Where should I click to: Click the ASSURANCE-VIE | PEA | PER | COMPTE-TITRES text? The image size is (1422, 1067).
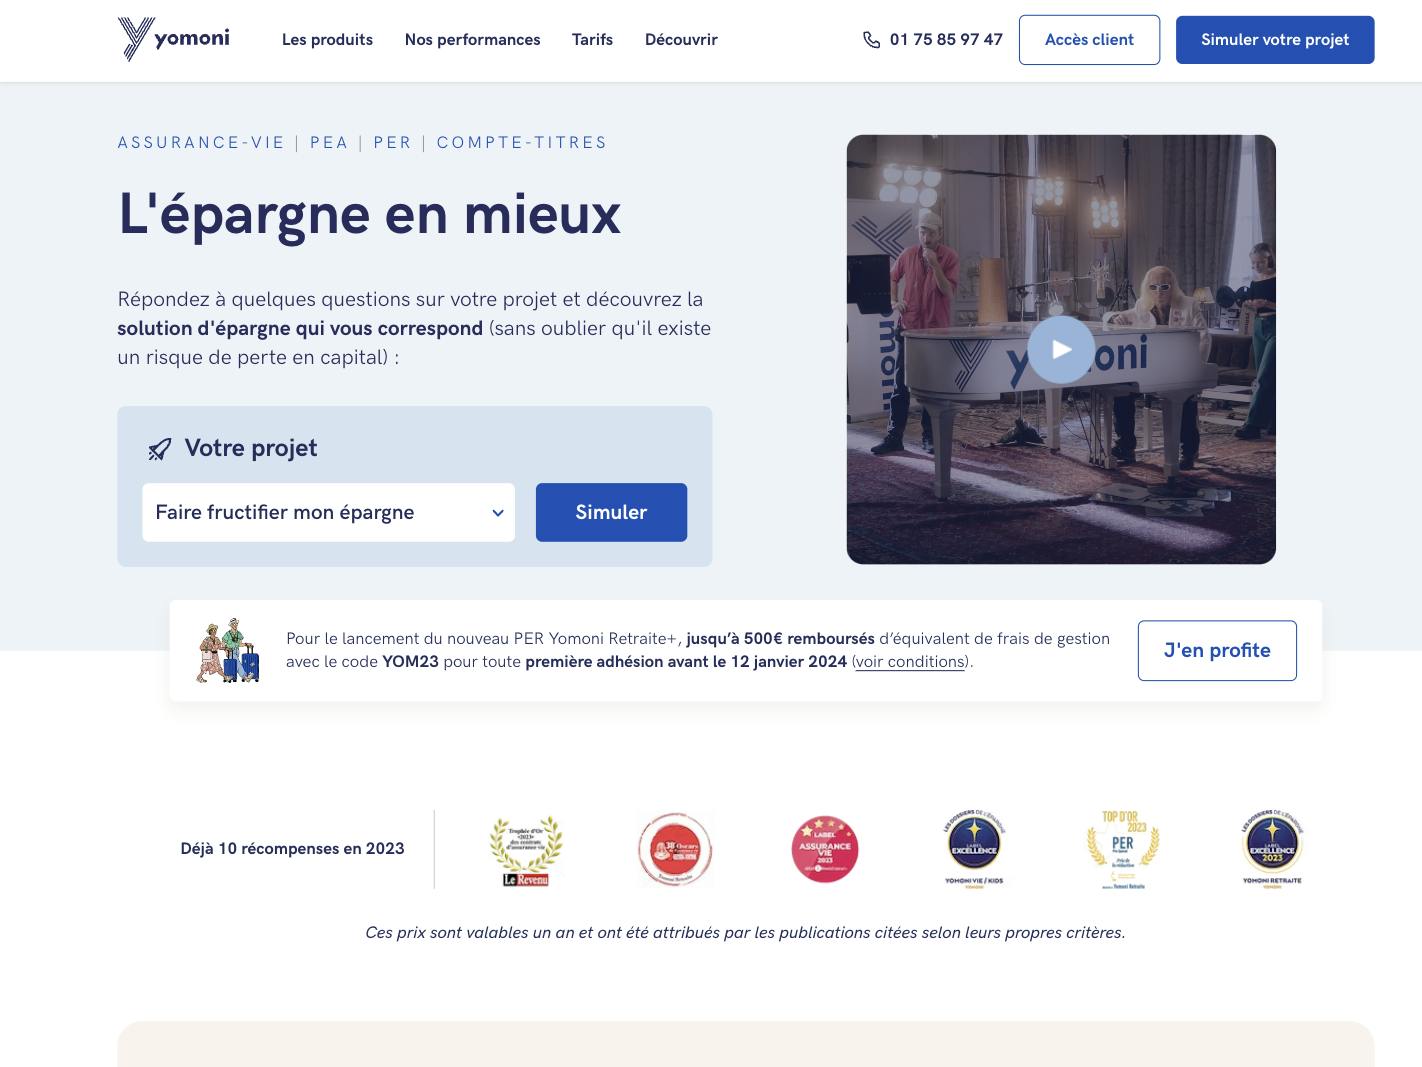(x=362, y=143)
